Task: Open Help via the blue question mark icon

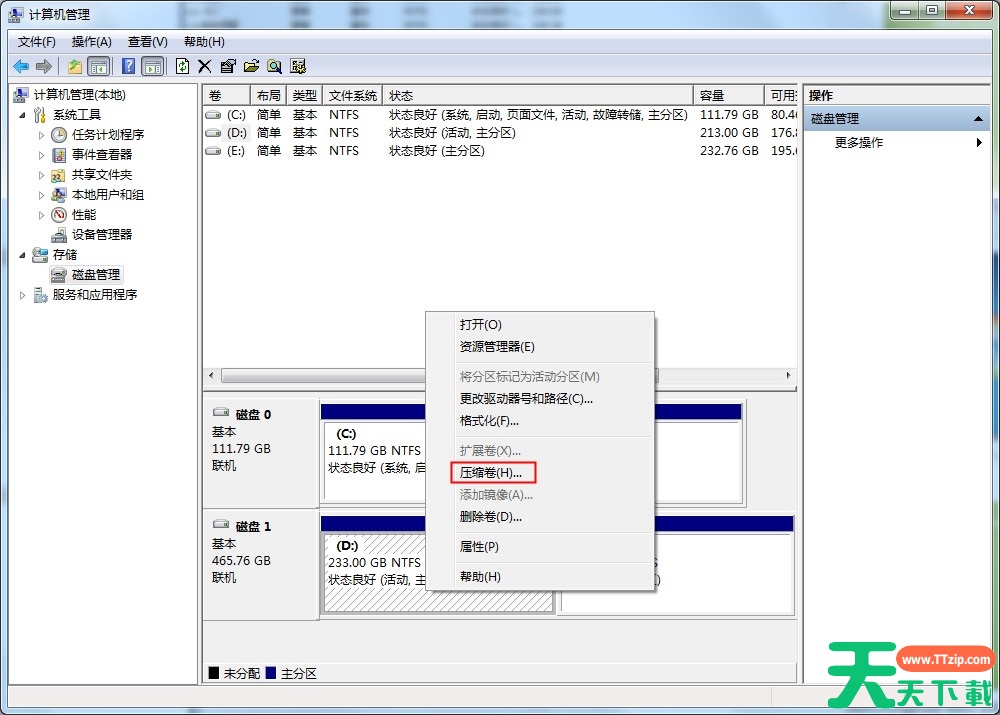Action: pyautogui.click(x=128, y=66)
